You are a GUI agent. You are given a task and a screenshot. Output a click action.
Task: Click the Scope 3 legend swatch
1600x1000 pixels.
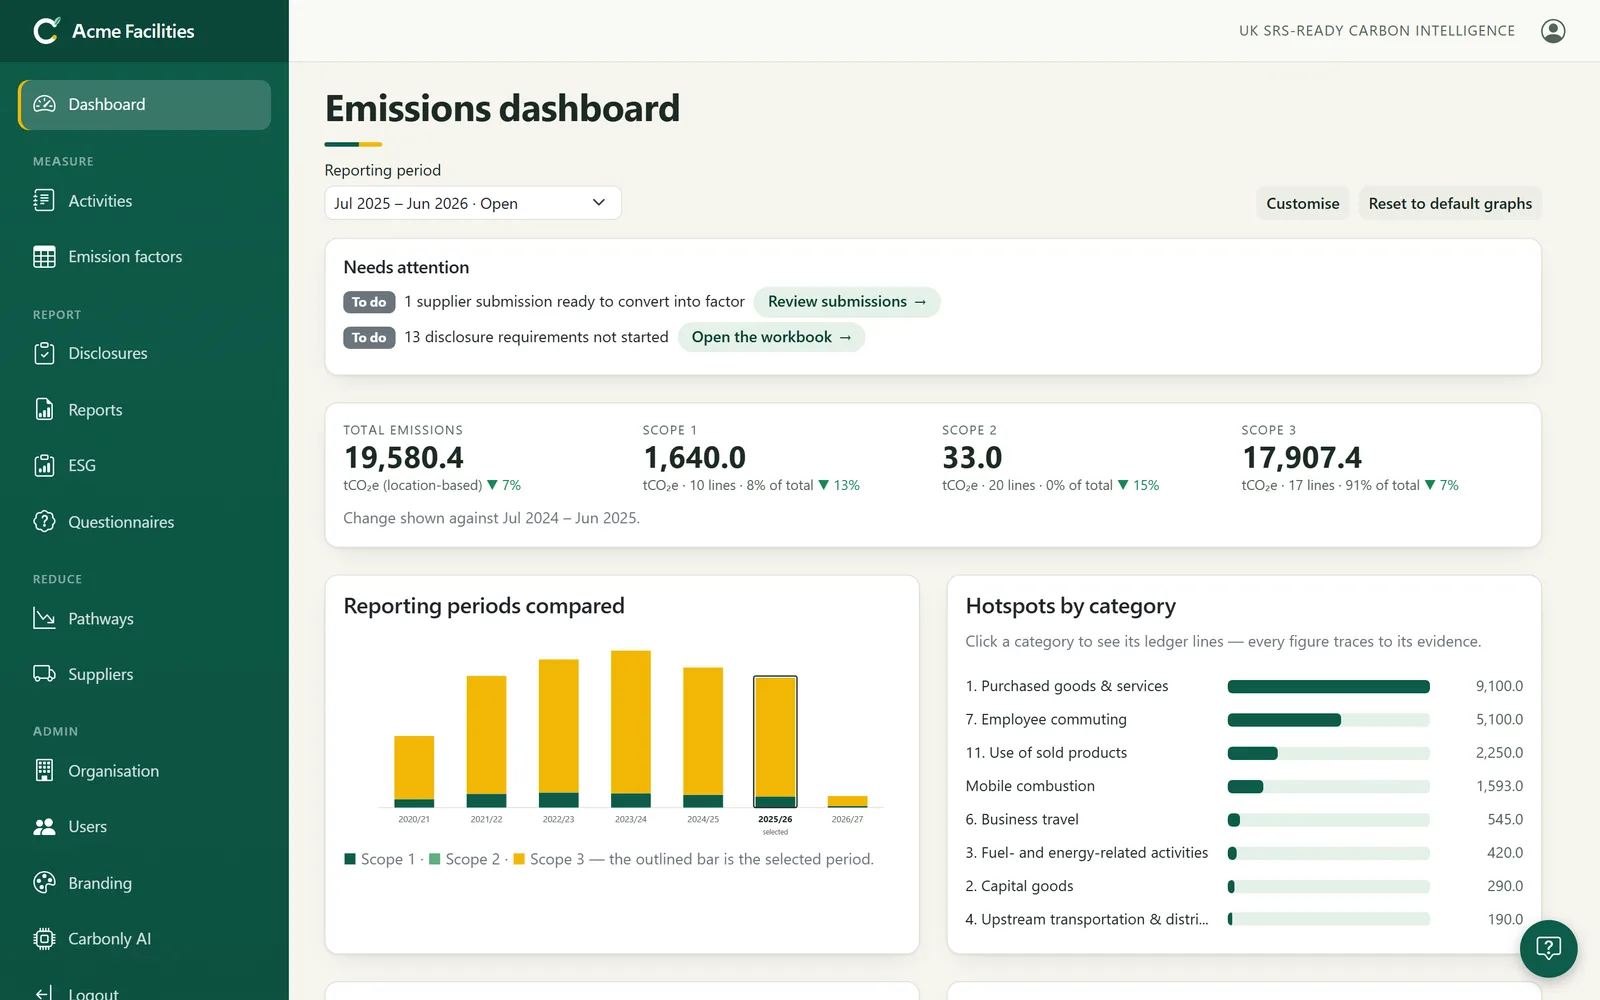(519, 859)
